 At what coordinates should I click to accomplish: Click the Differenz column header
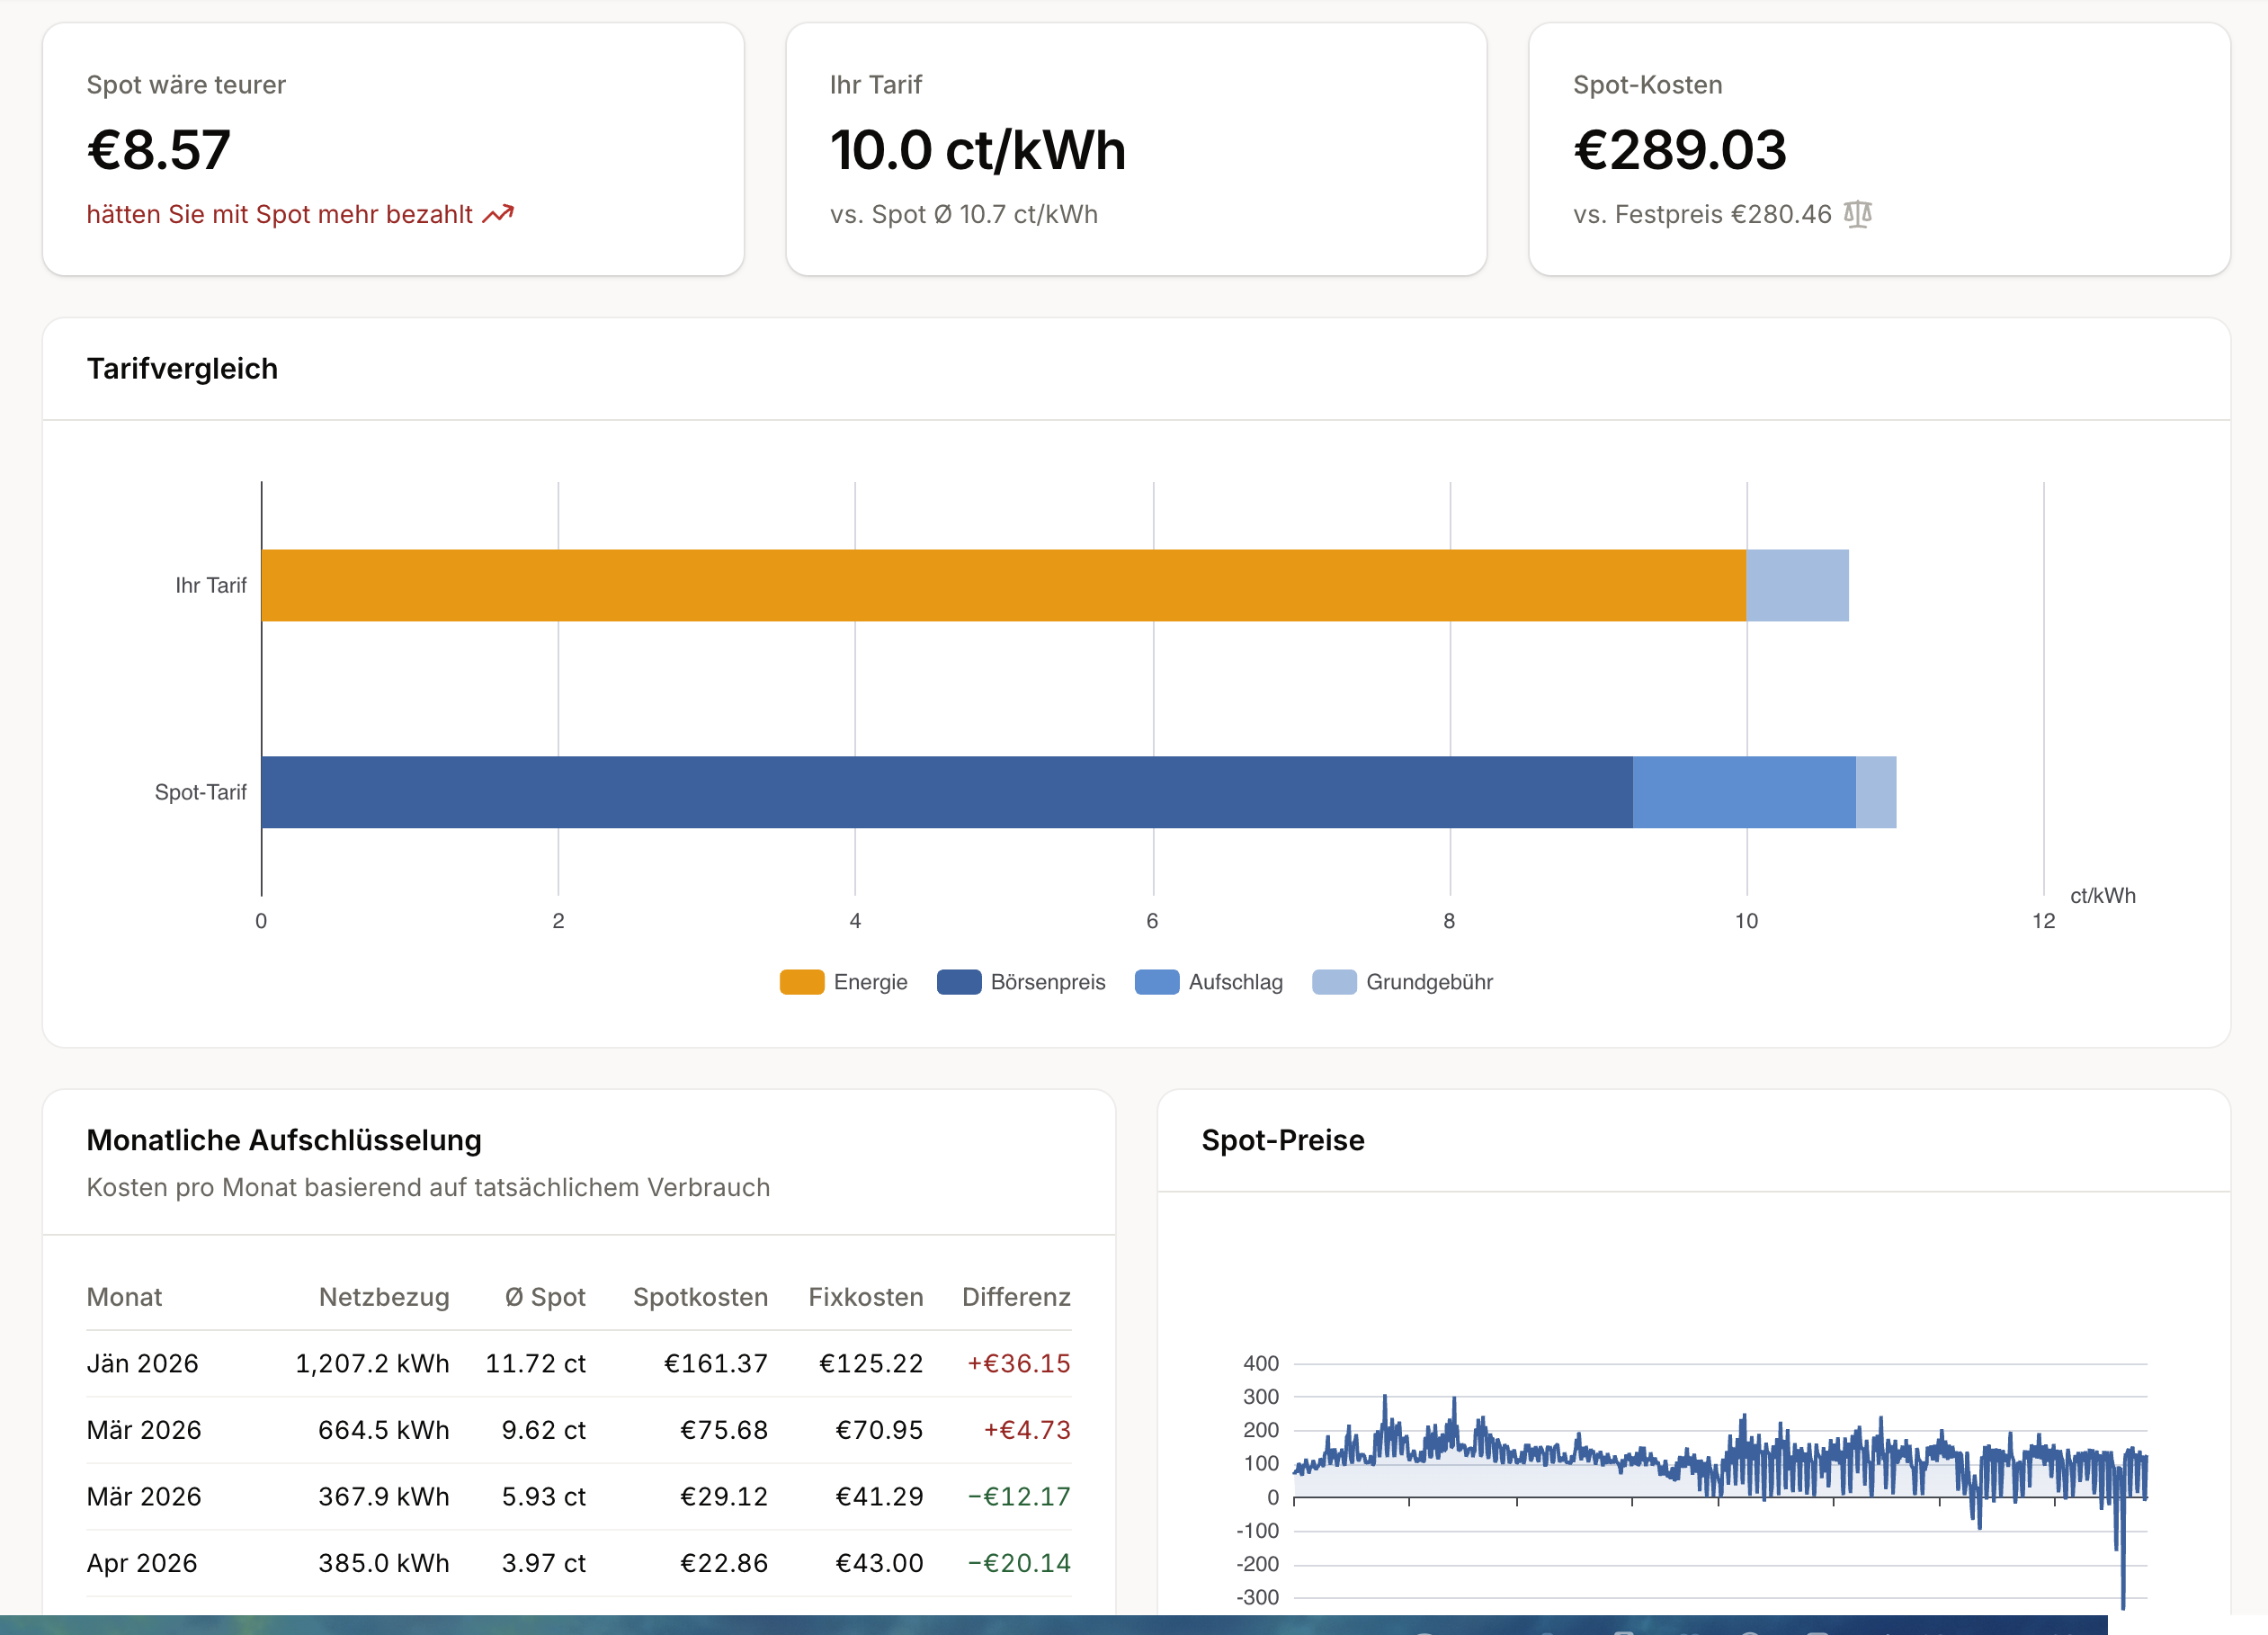click(x=1016, y=1297)
